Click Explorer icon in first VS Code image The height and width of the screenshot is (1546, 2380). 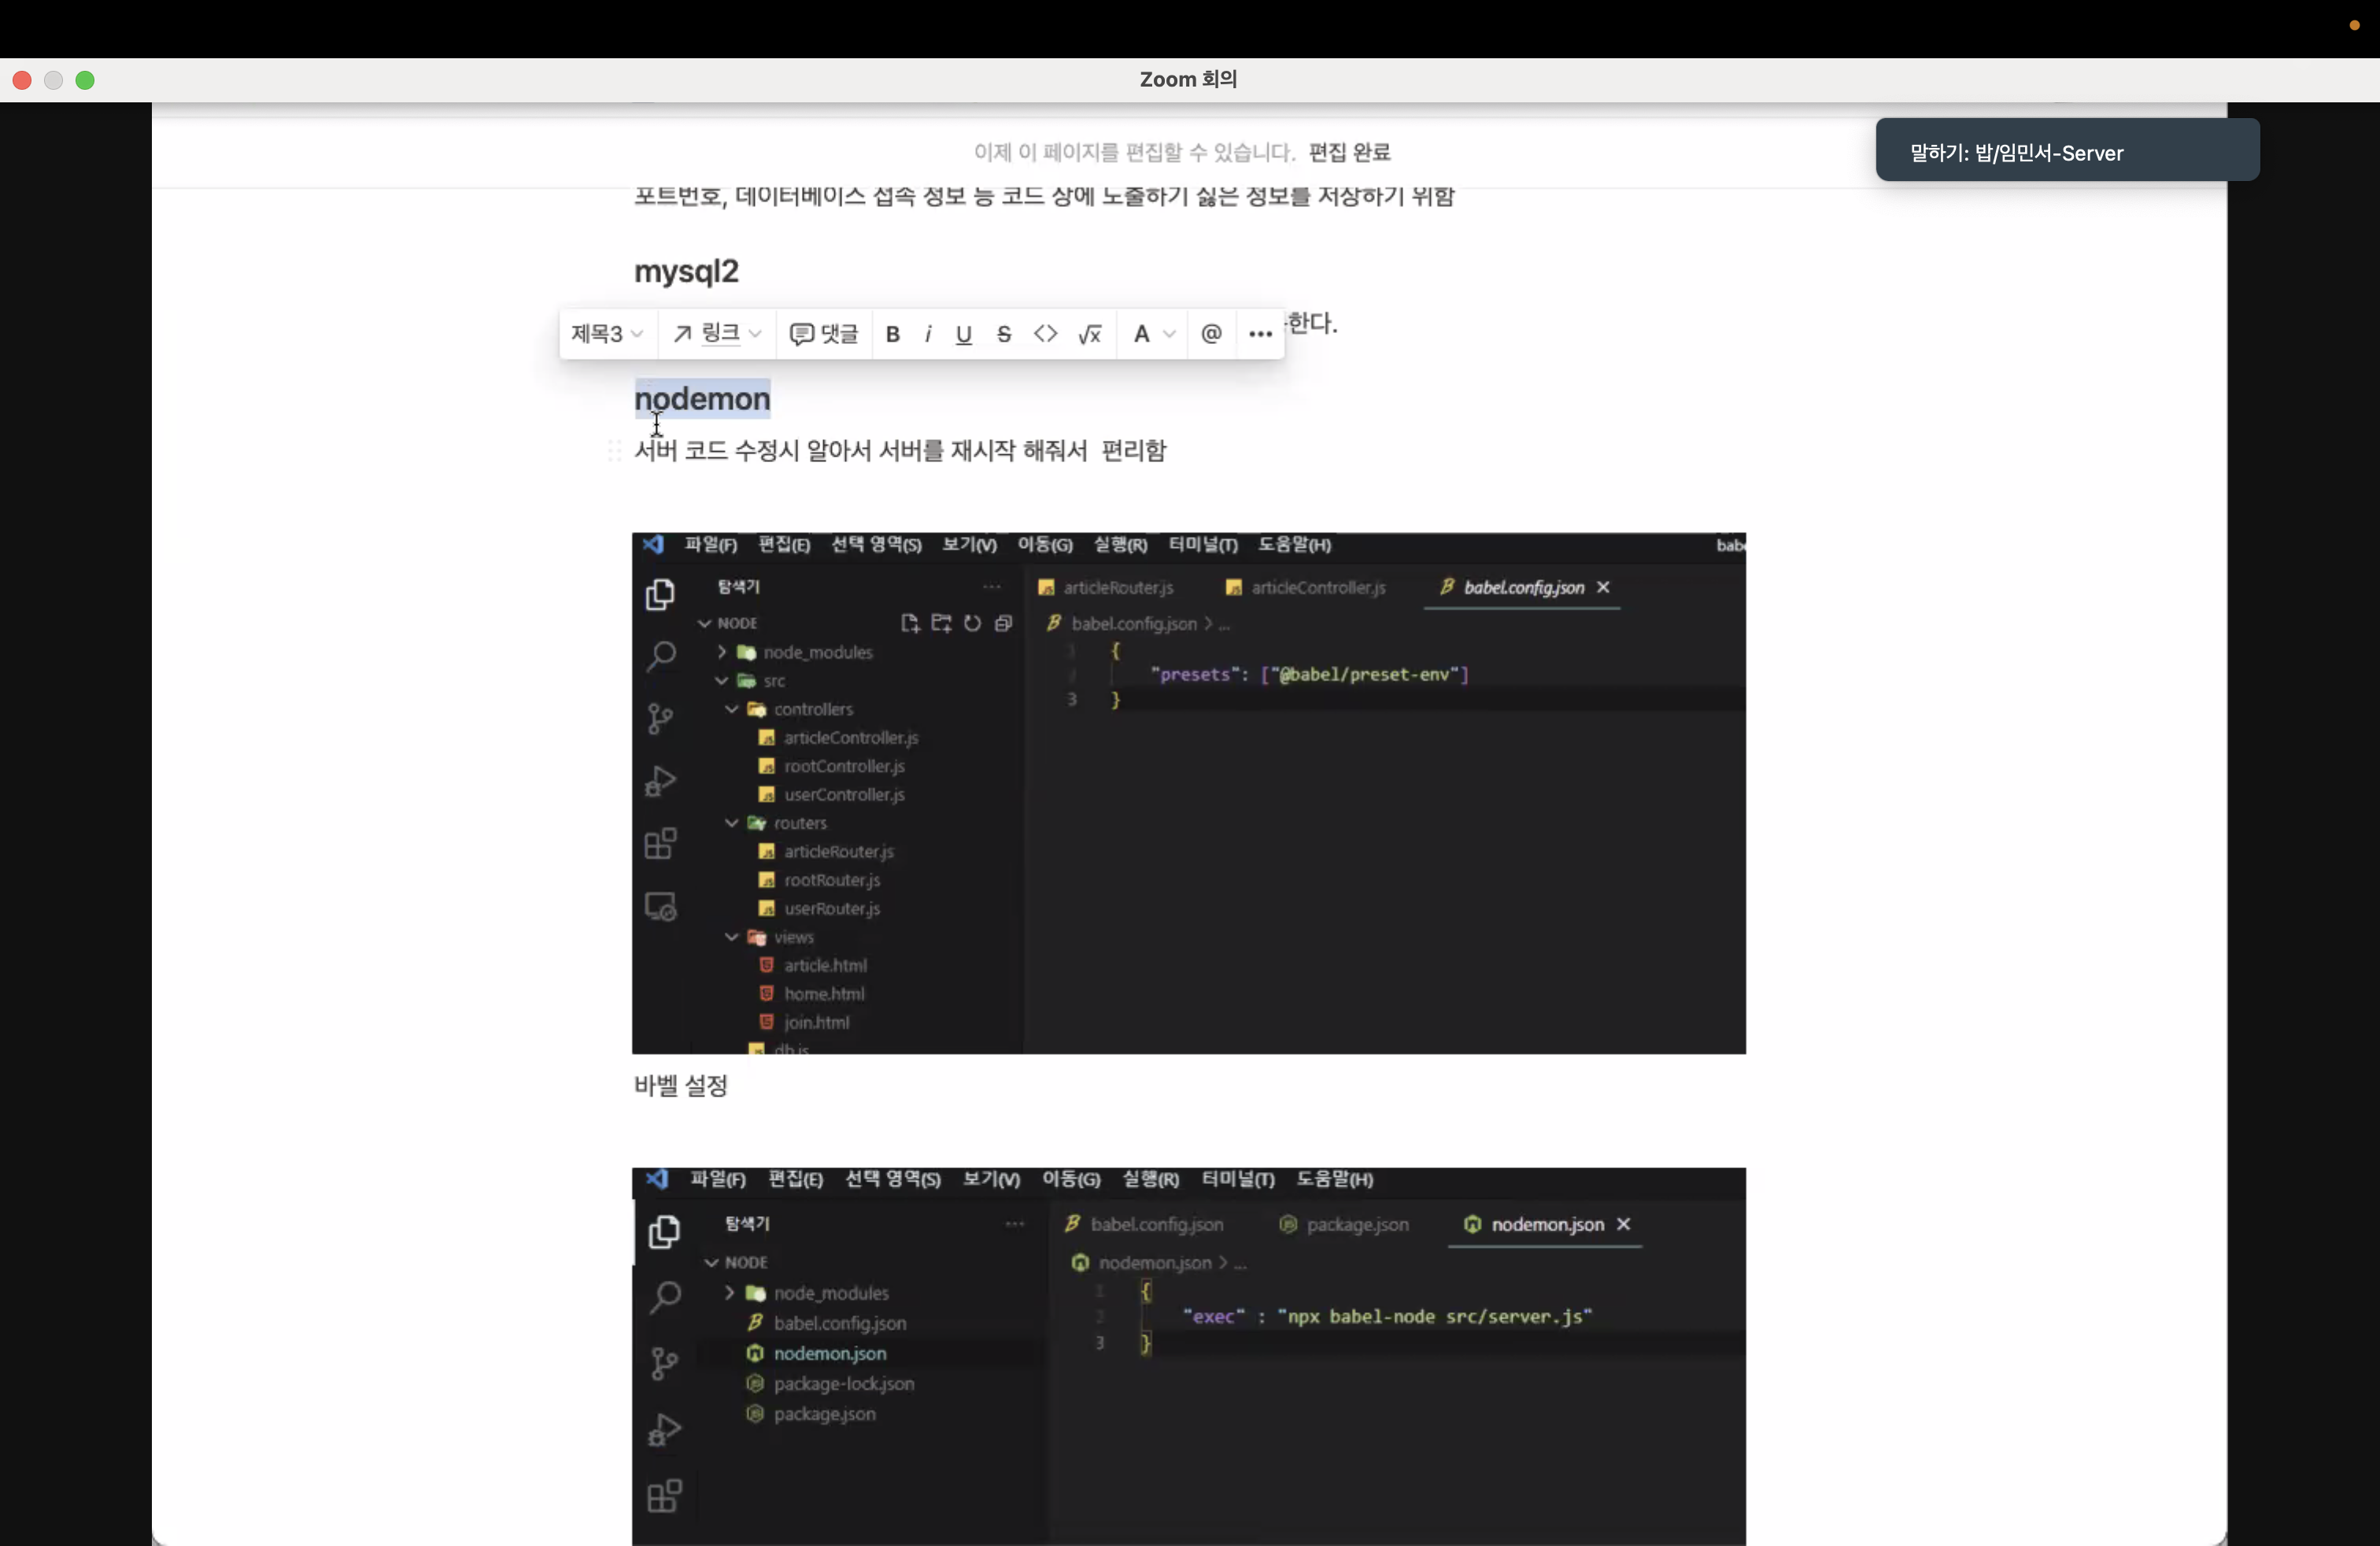pos(659,595)
